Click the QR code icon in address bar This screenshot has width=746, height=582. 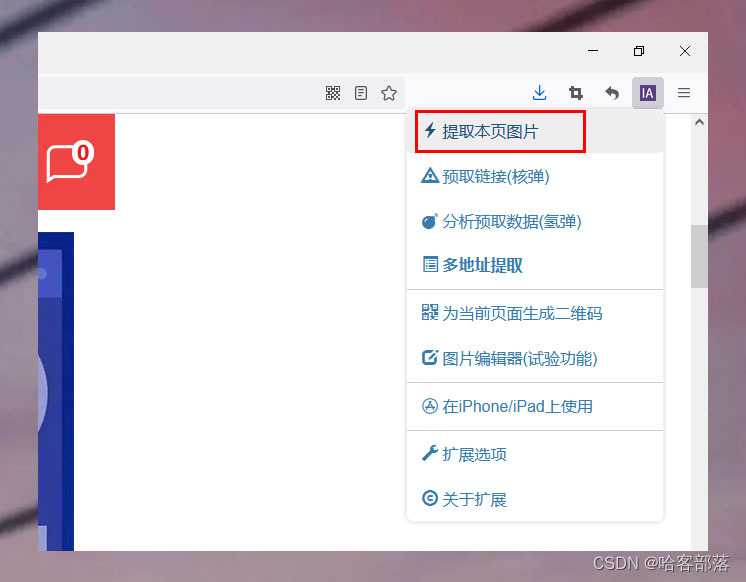pyautogui.click(x=333, y=93)
